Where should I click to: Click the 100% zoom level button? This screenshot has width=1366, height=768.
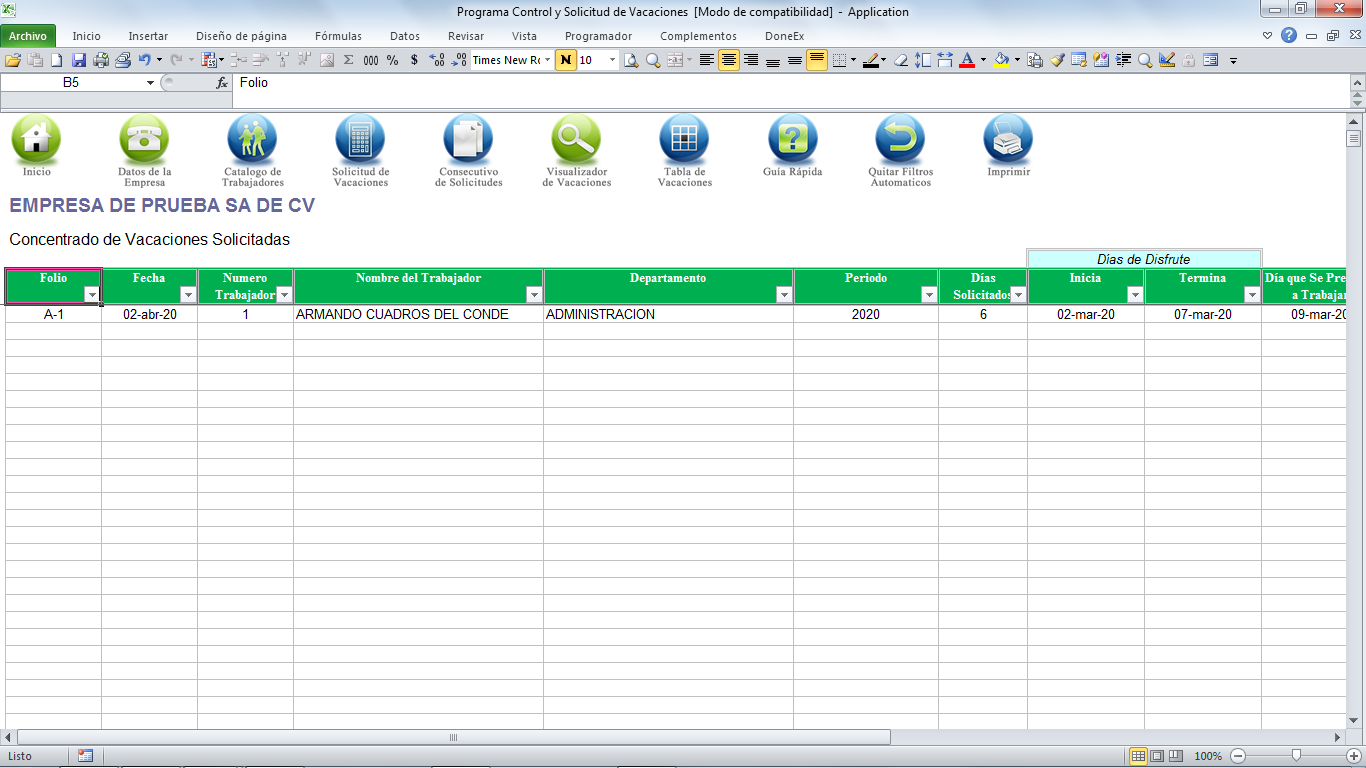[x=1208, y=756]
